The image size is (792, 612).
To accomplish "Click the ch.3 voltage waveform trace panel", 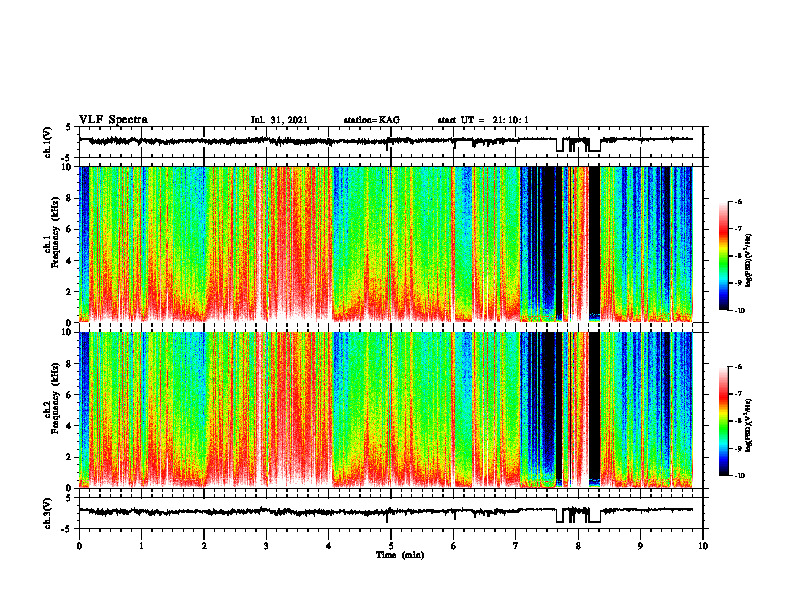I will pos(391,514).
